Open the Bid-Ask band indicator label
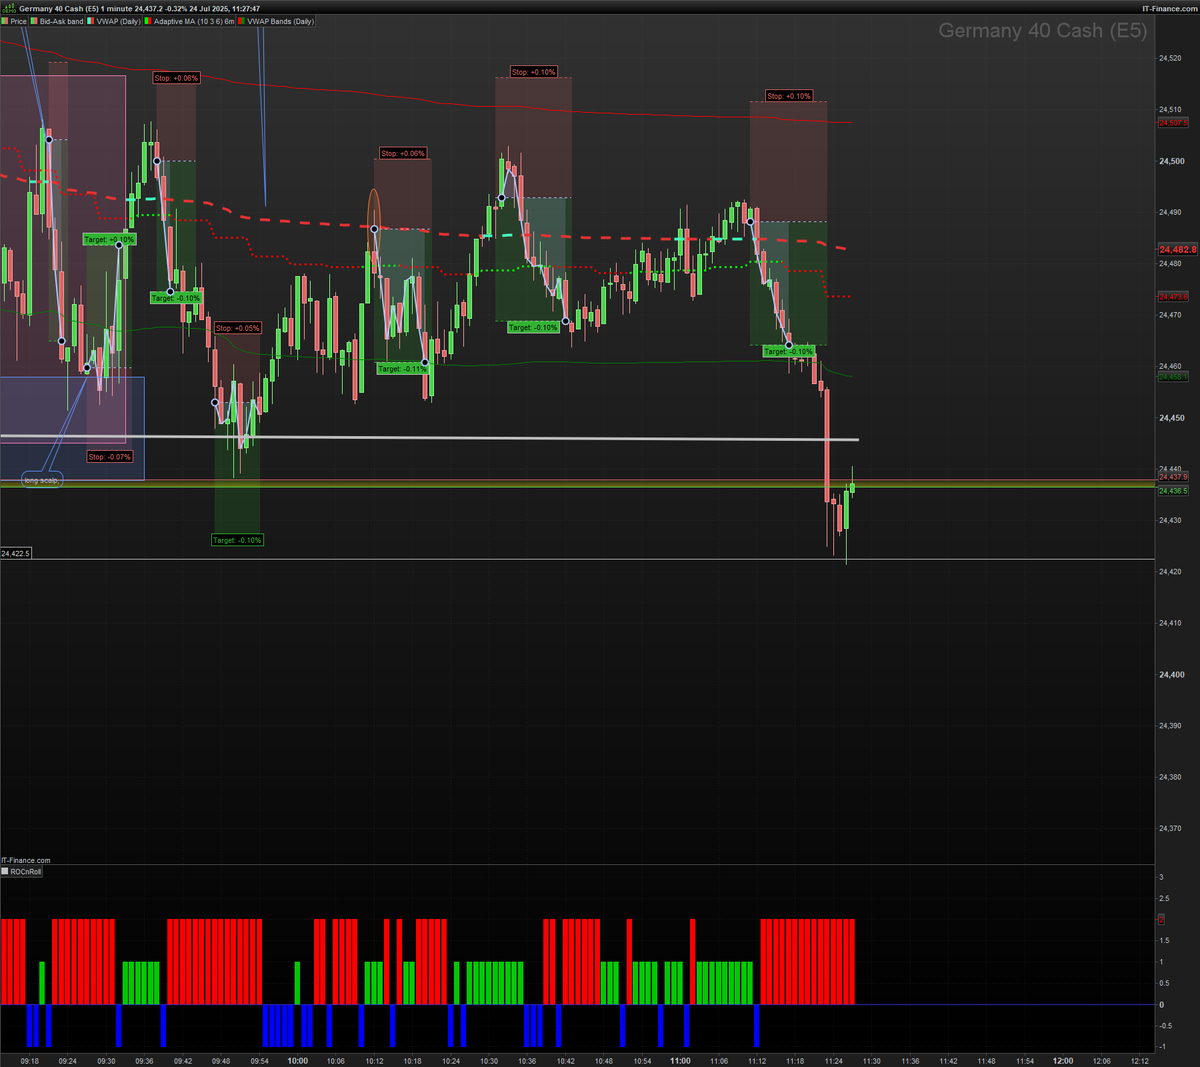1200x1067 pixels. (62, 21)
